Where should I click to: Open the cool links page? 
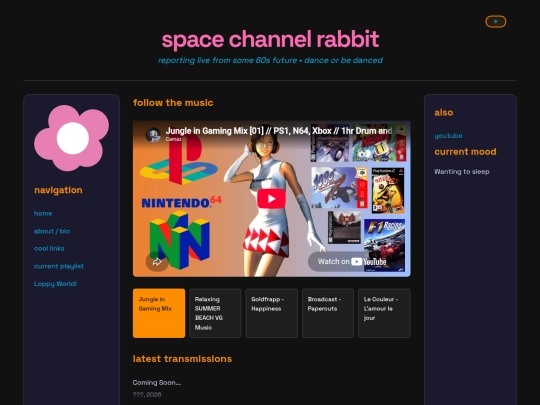pyautogui.click(x=49, y=249)
